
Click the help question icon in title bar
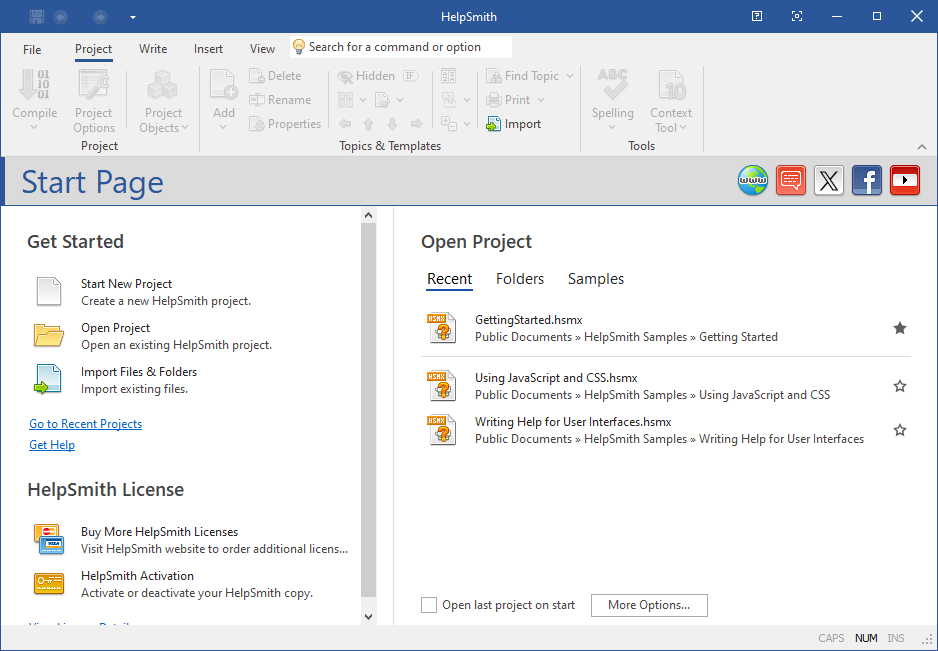[757, 16]
